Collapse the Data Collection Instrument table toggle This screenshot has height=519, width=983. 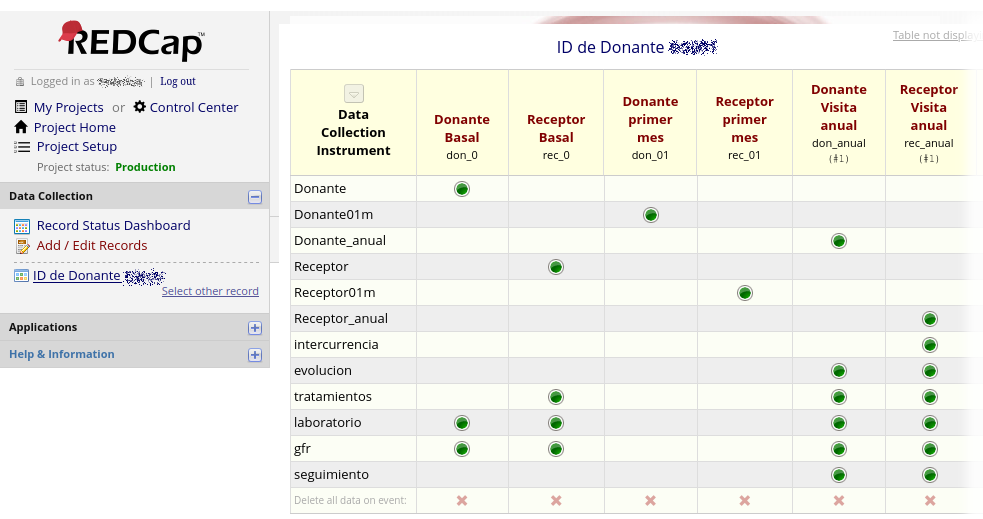[x=354, y=93]
